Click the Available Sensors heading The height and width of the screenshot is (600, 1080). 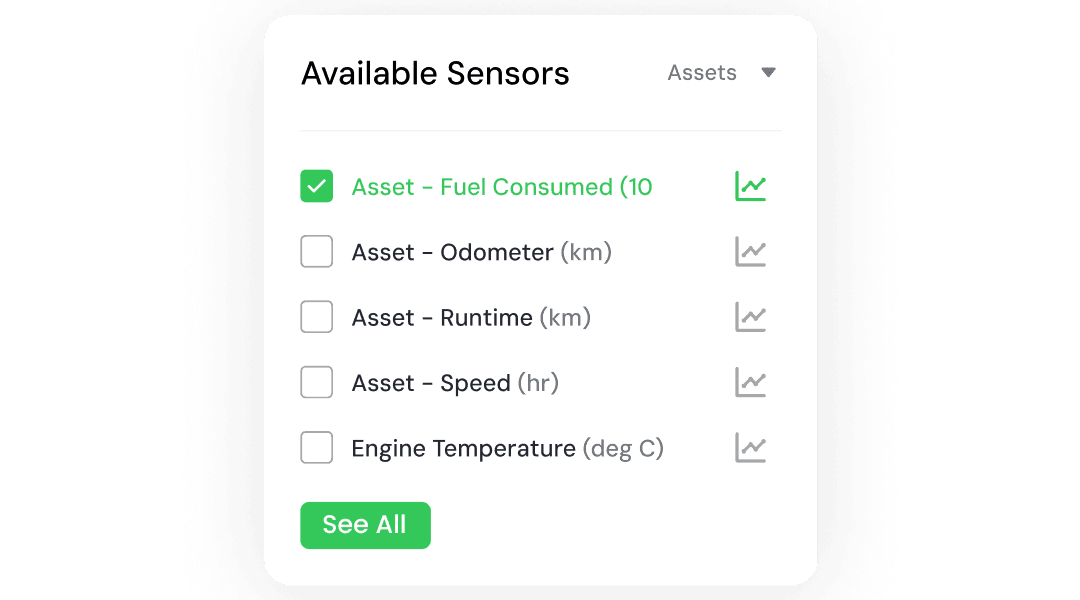(435, 74)
